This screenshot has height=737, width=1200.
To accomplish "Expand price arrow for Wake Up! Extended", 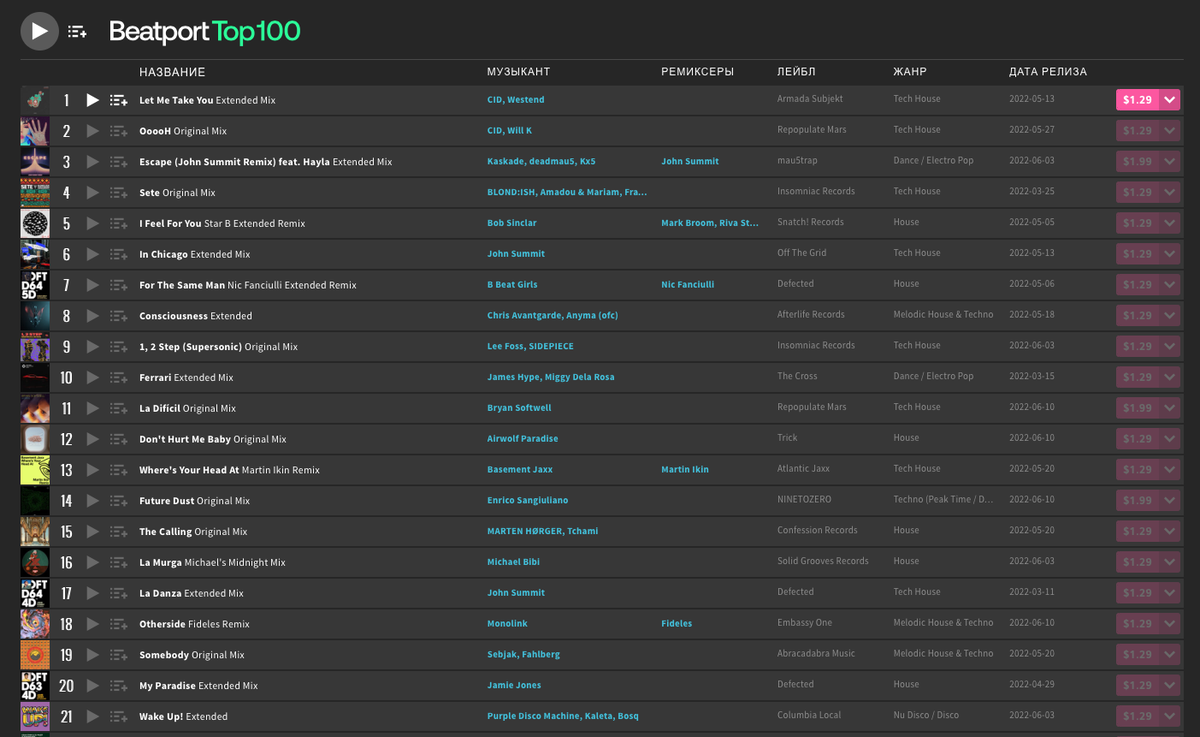I will pyautogui.click(x=1169, y=717).
